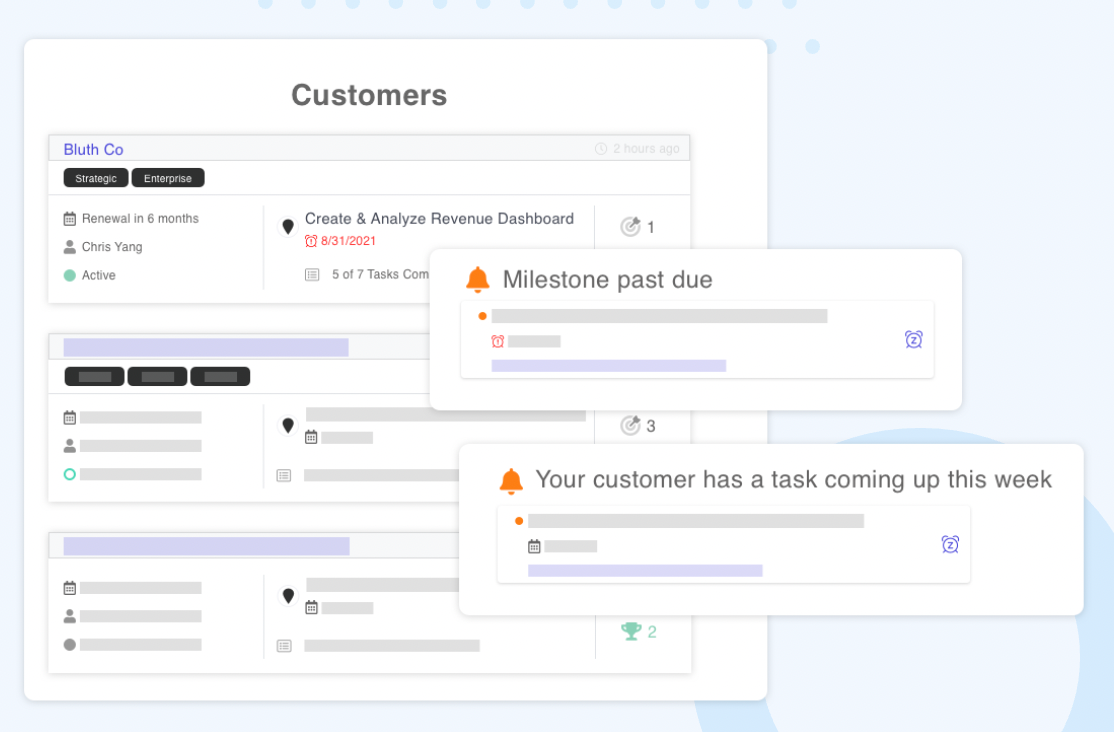Screen dimensions: 1114x732
Task: Click the goal target icon with count 3
Action: pyautogui.click(x=630, y=425)
